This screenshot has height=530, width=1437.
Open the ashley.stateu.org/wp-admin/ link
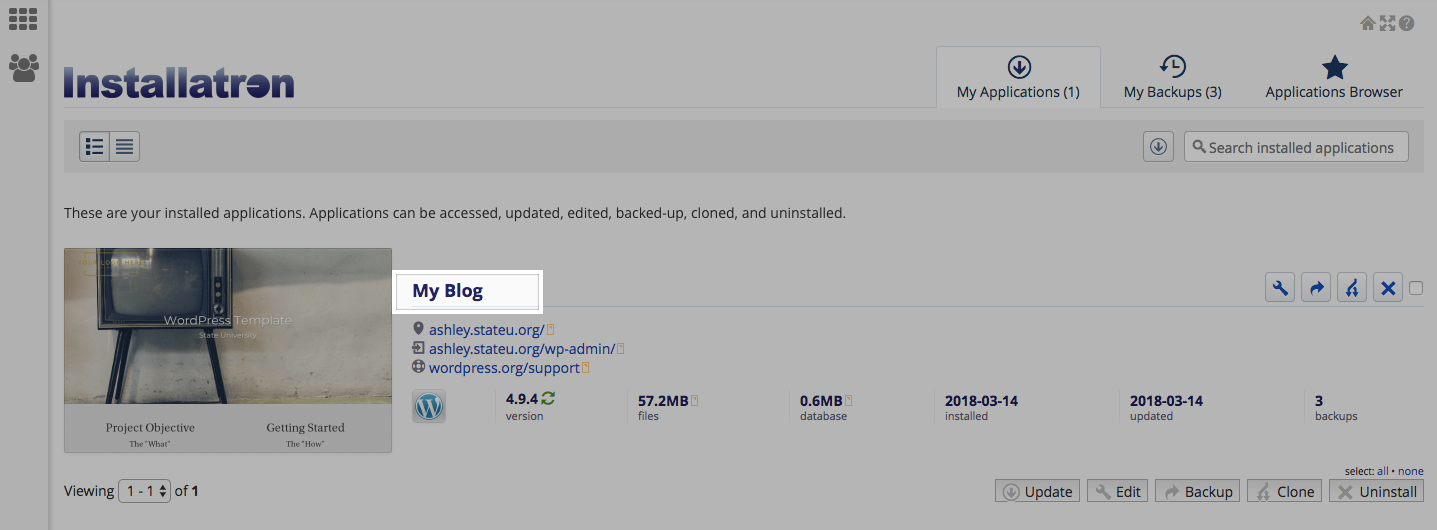(x=522, y=348)
